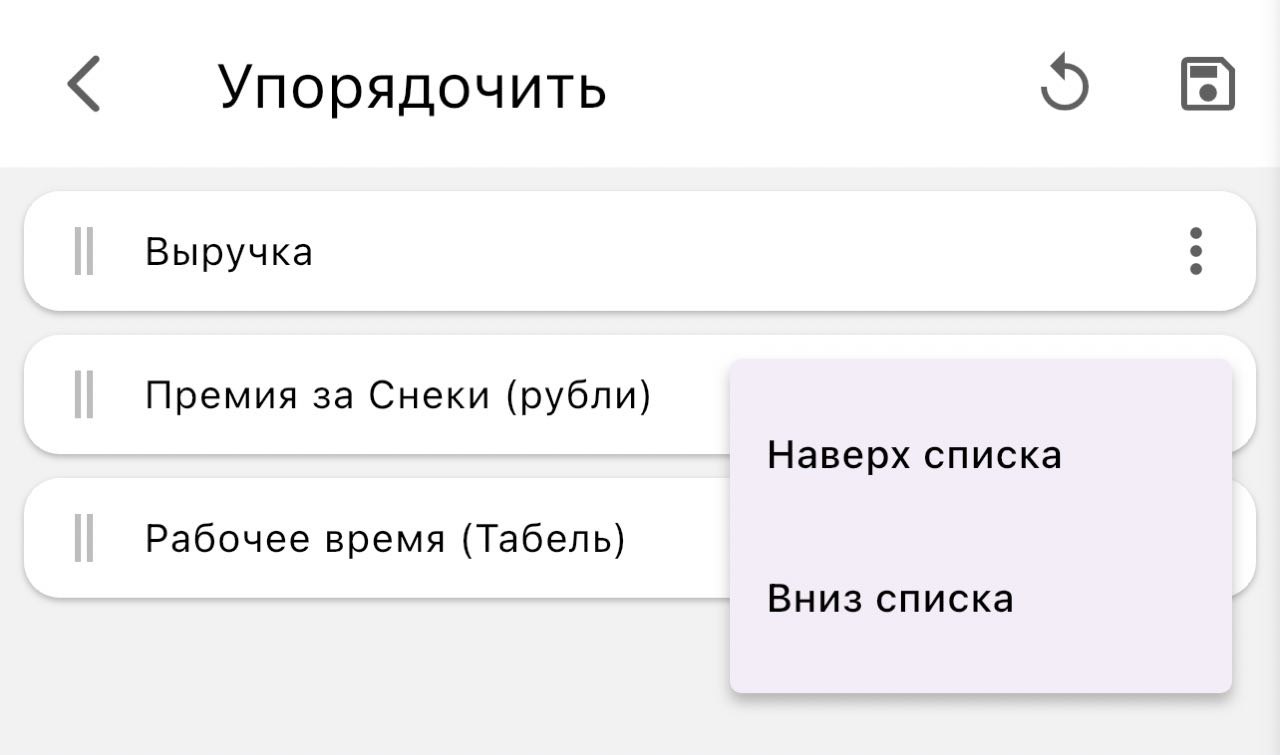Click the empty middle of the Выручка card

(700, 251)
